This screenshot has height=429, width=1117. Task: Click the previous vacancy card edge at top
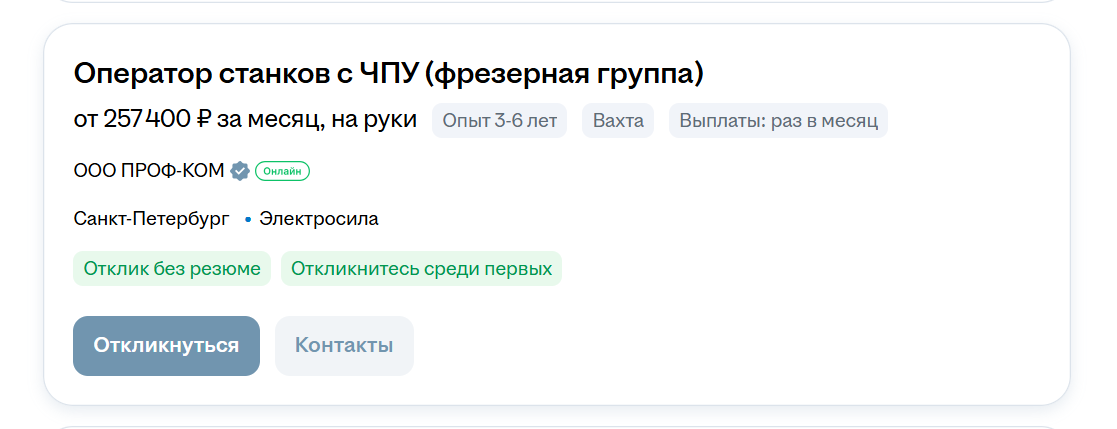click(558, 1)
